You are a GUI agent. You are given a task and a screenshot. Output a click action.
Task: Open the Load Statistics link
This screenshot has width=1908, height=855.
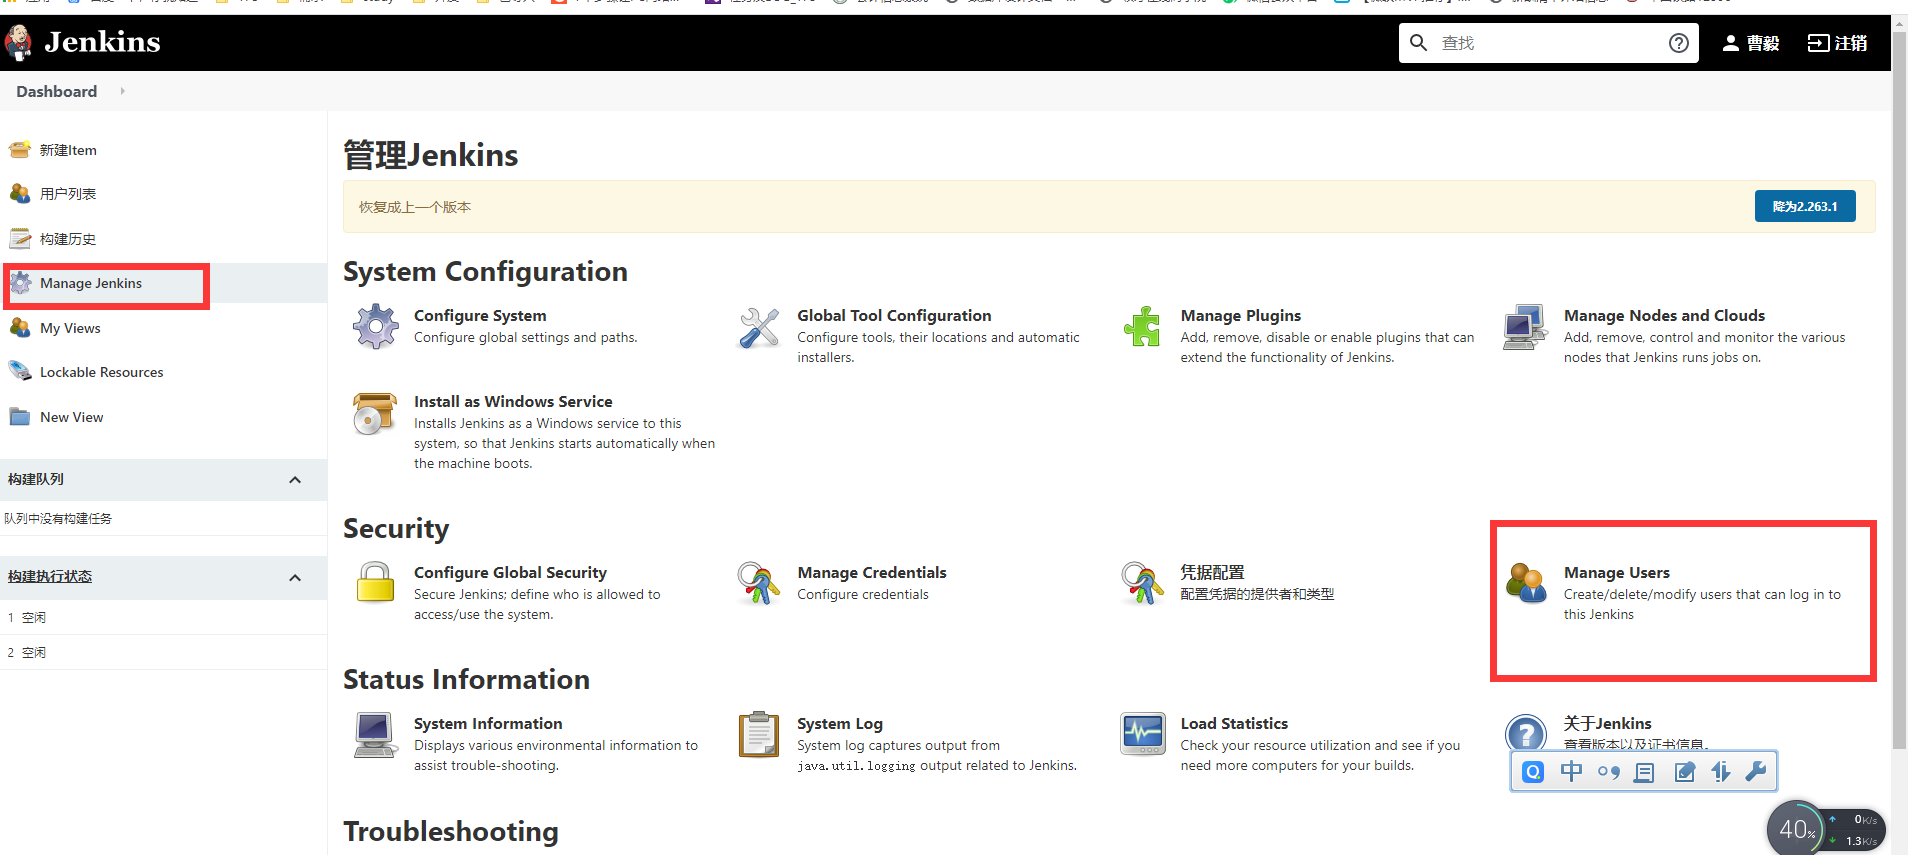pyautogui.click(x=1234, y=723)
